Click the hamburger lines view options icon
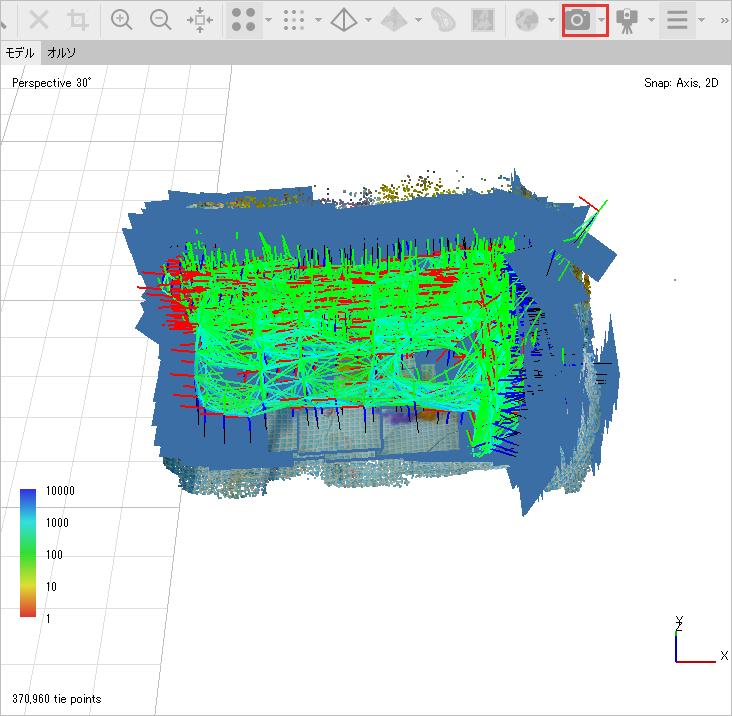This screenshot has width=732, height=716. point(677,20)
